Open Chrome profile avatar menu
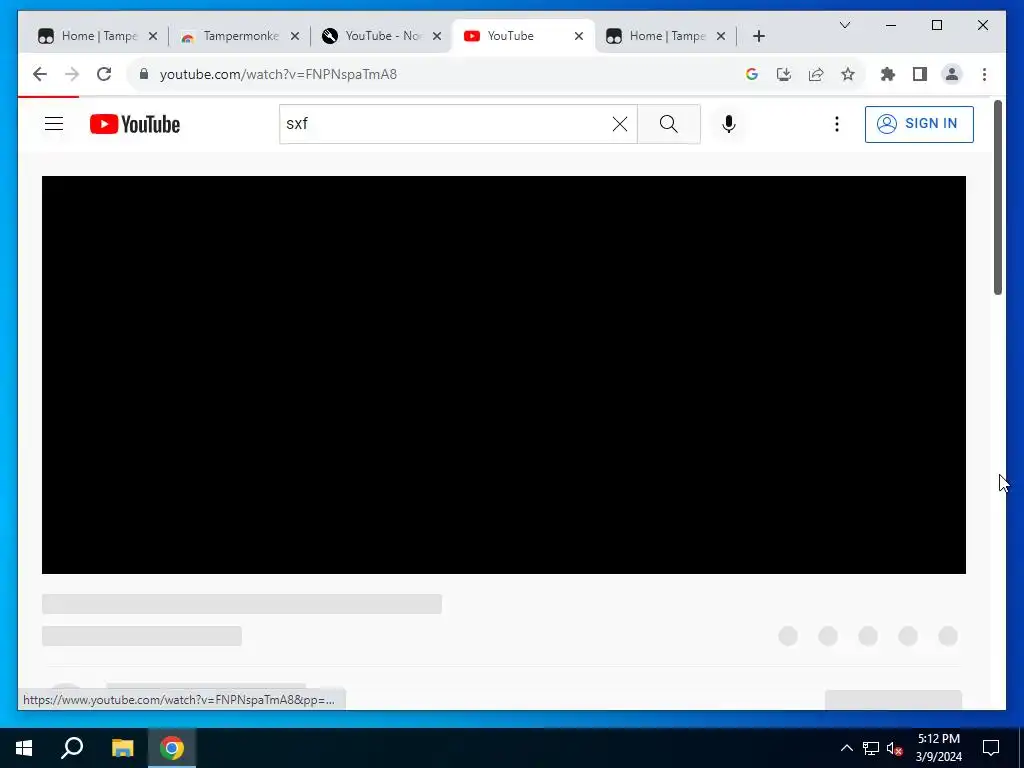 (952, 74)
